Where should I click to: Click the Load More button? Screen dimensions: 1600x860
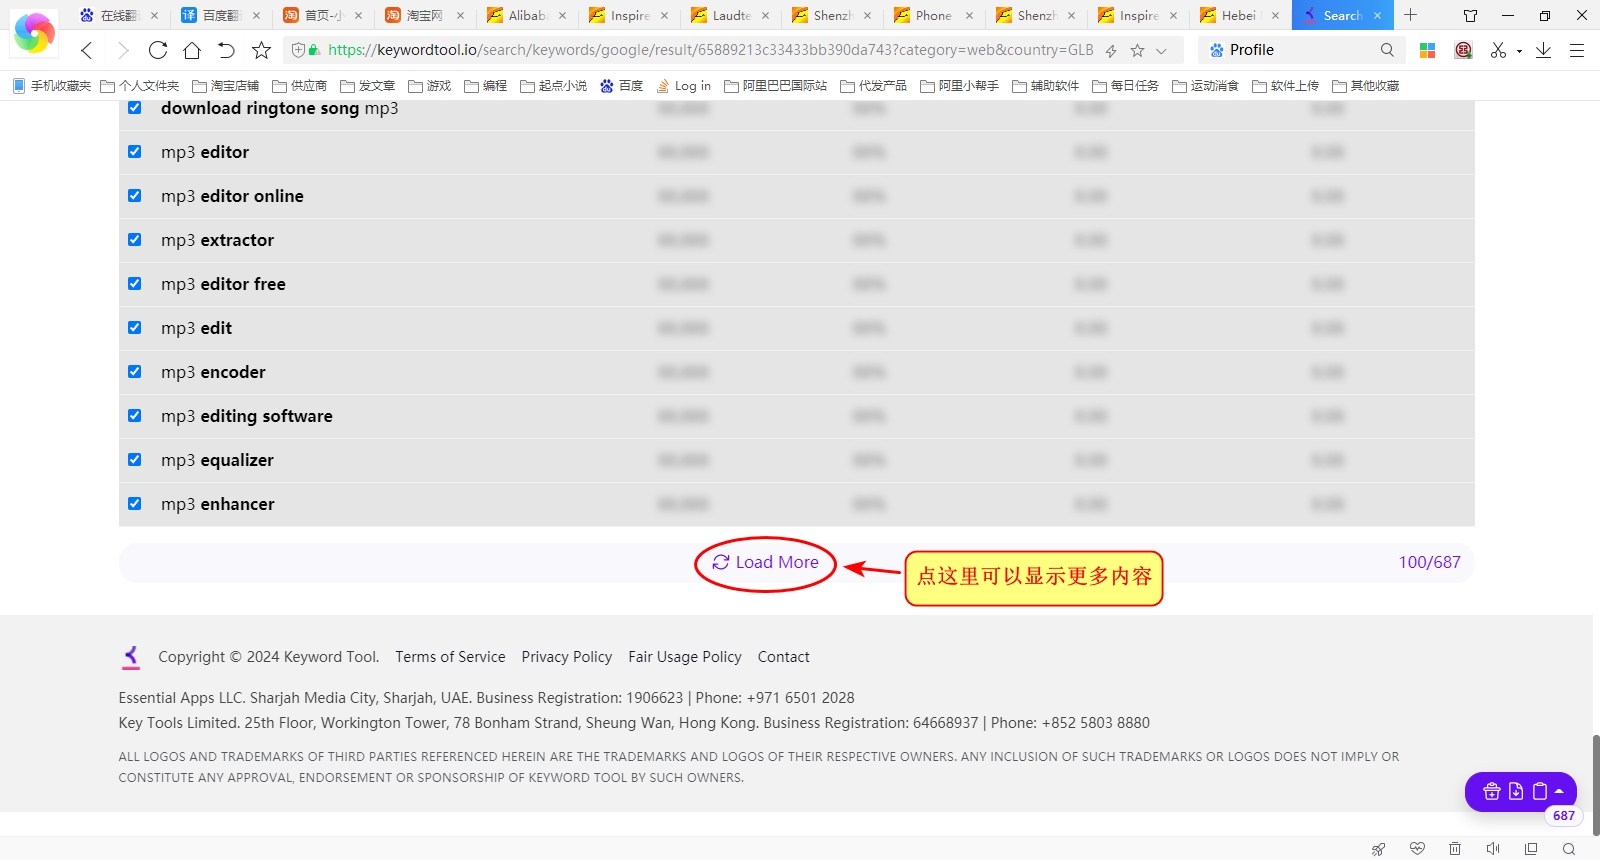point(765,562)
